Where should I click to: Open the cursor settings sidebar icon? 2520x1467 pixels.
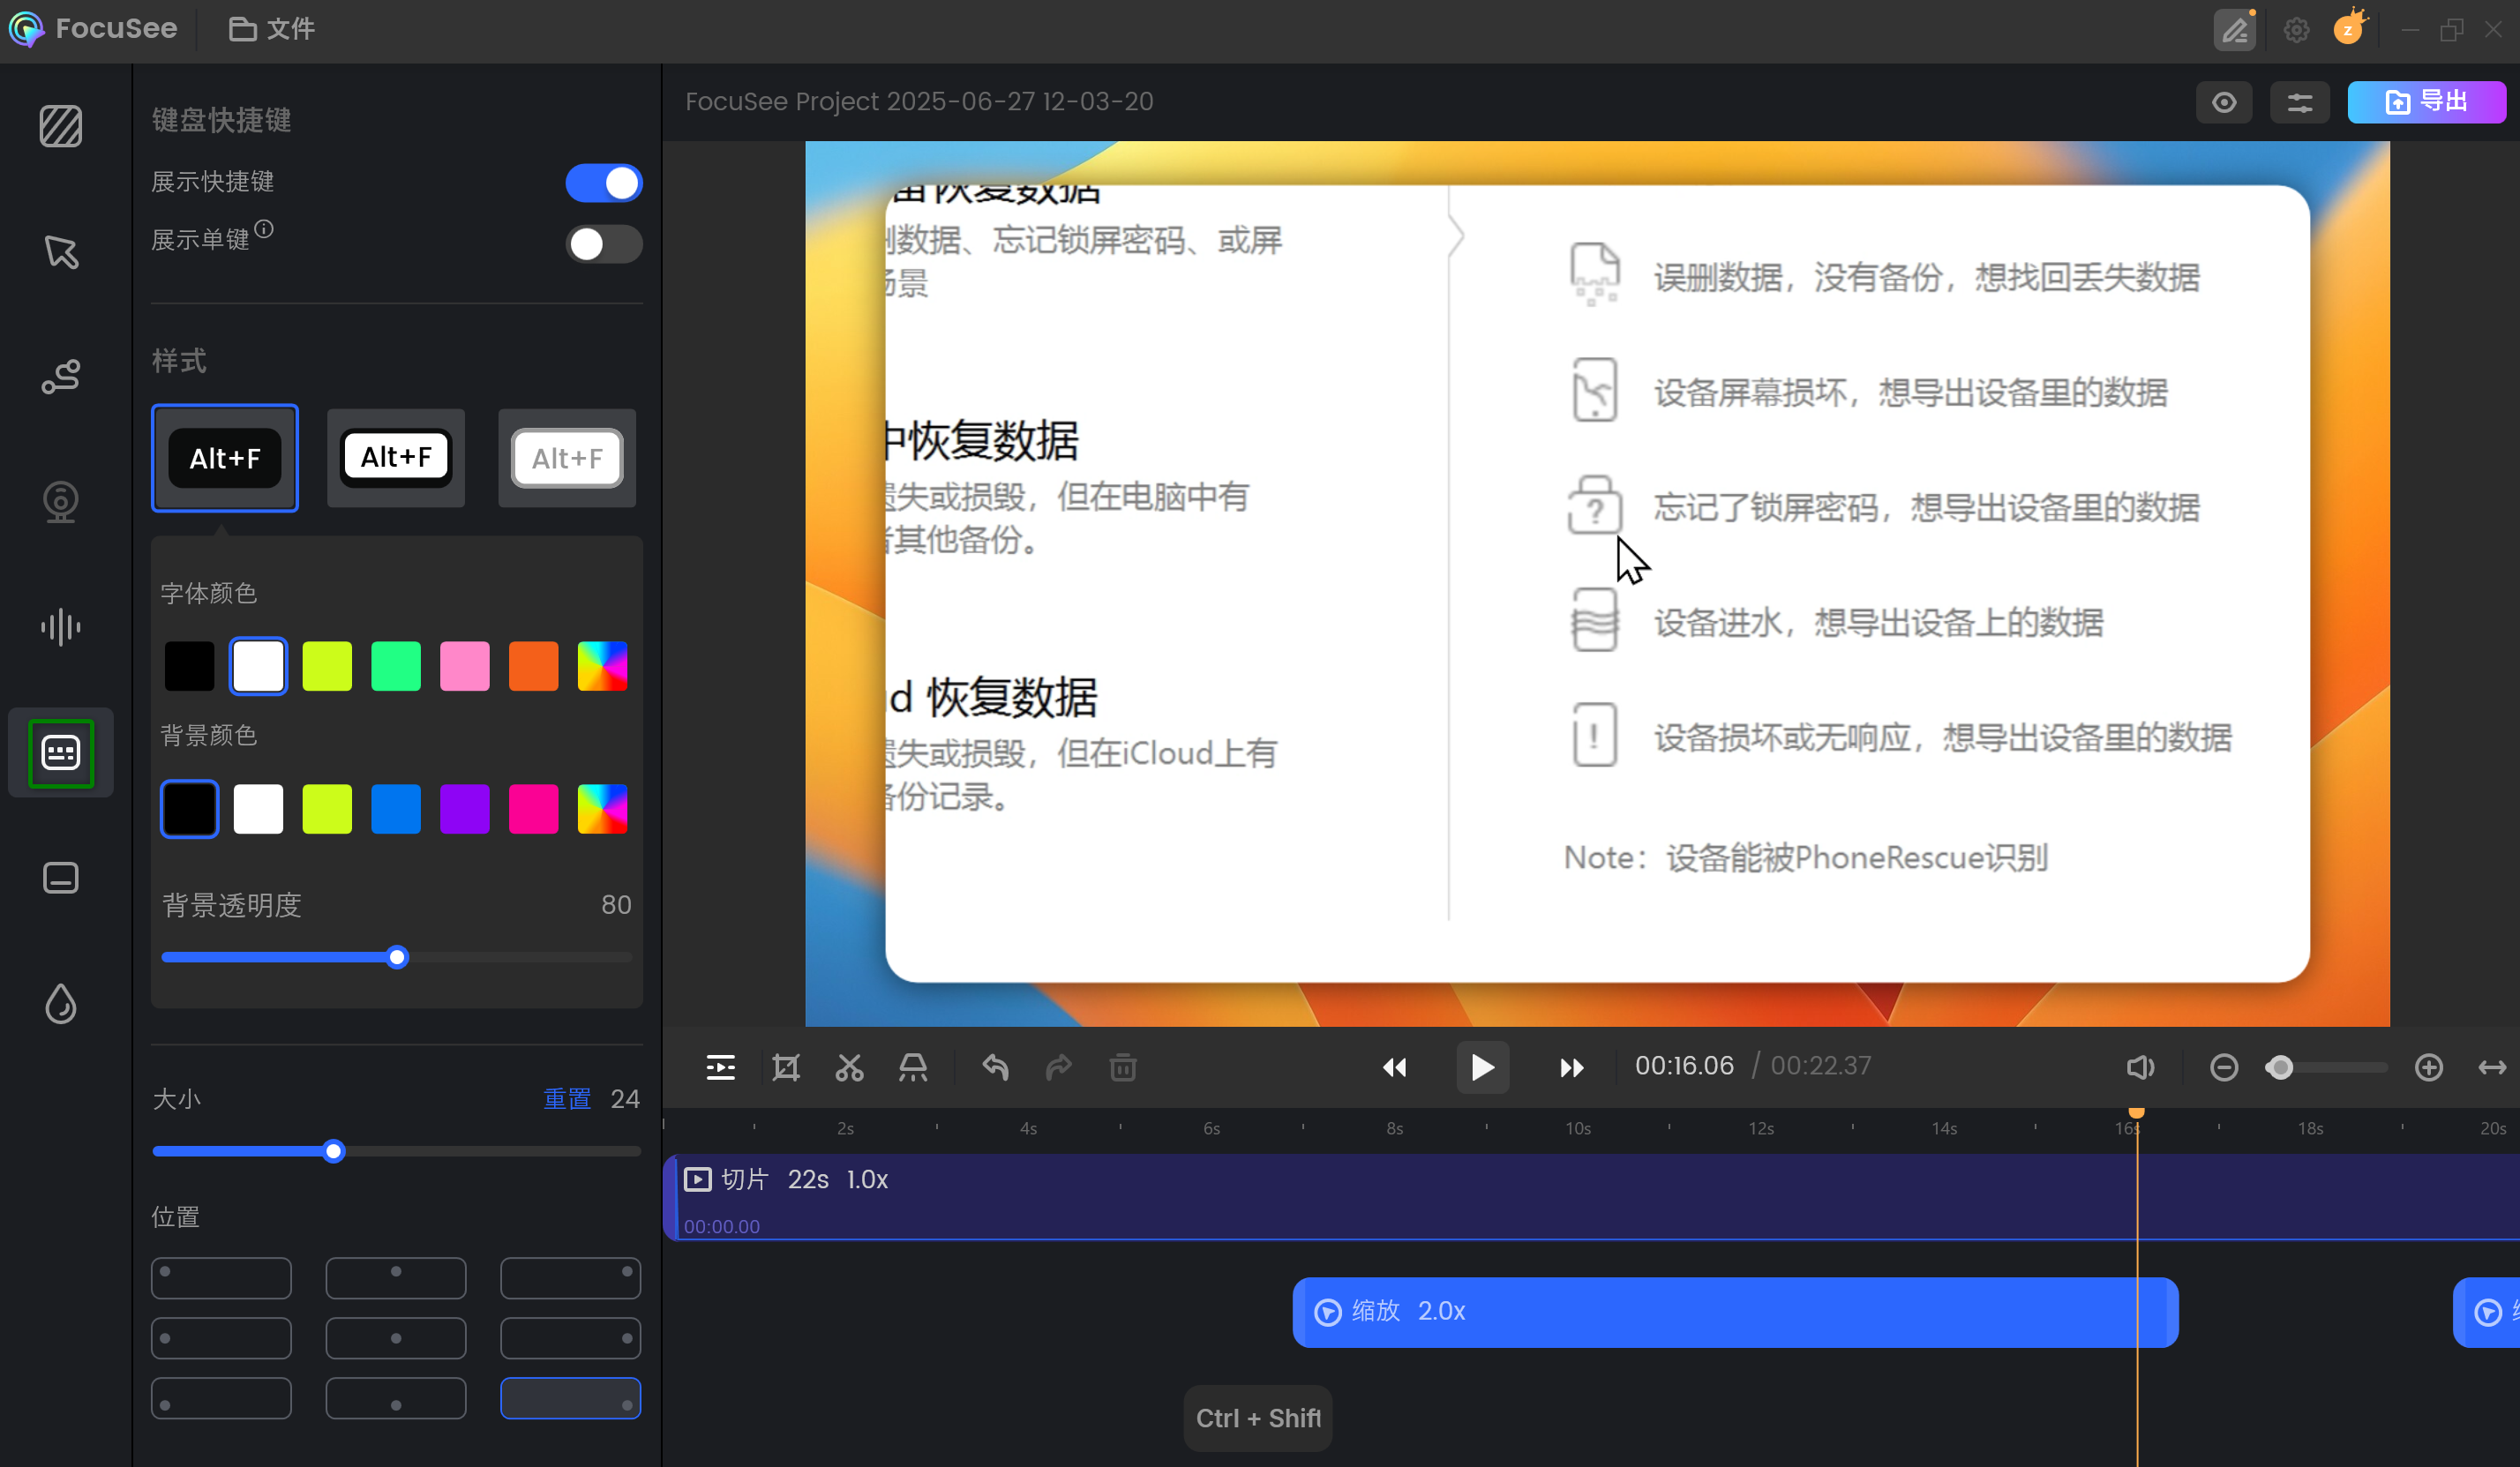click(x=61, y=252)
